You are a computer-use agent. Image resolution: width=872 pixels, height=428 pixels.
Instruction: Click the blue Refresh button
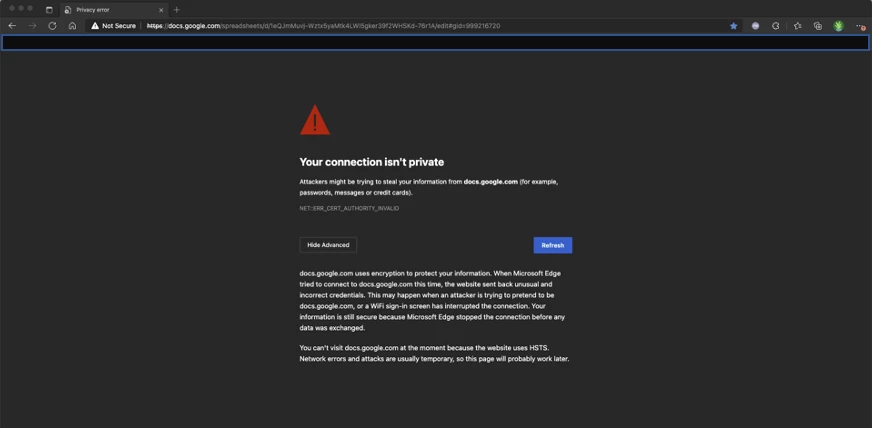(x=553, y=245)
